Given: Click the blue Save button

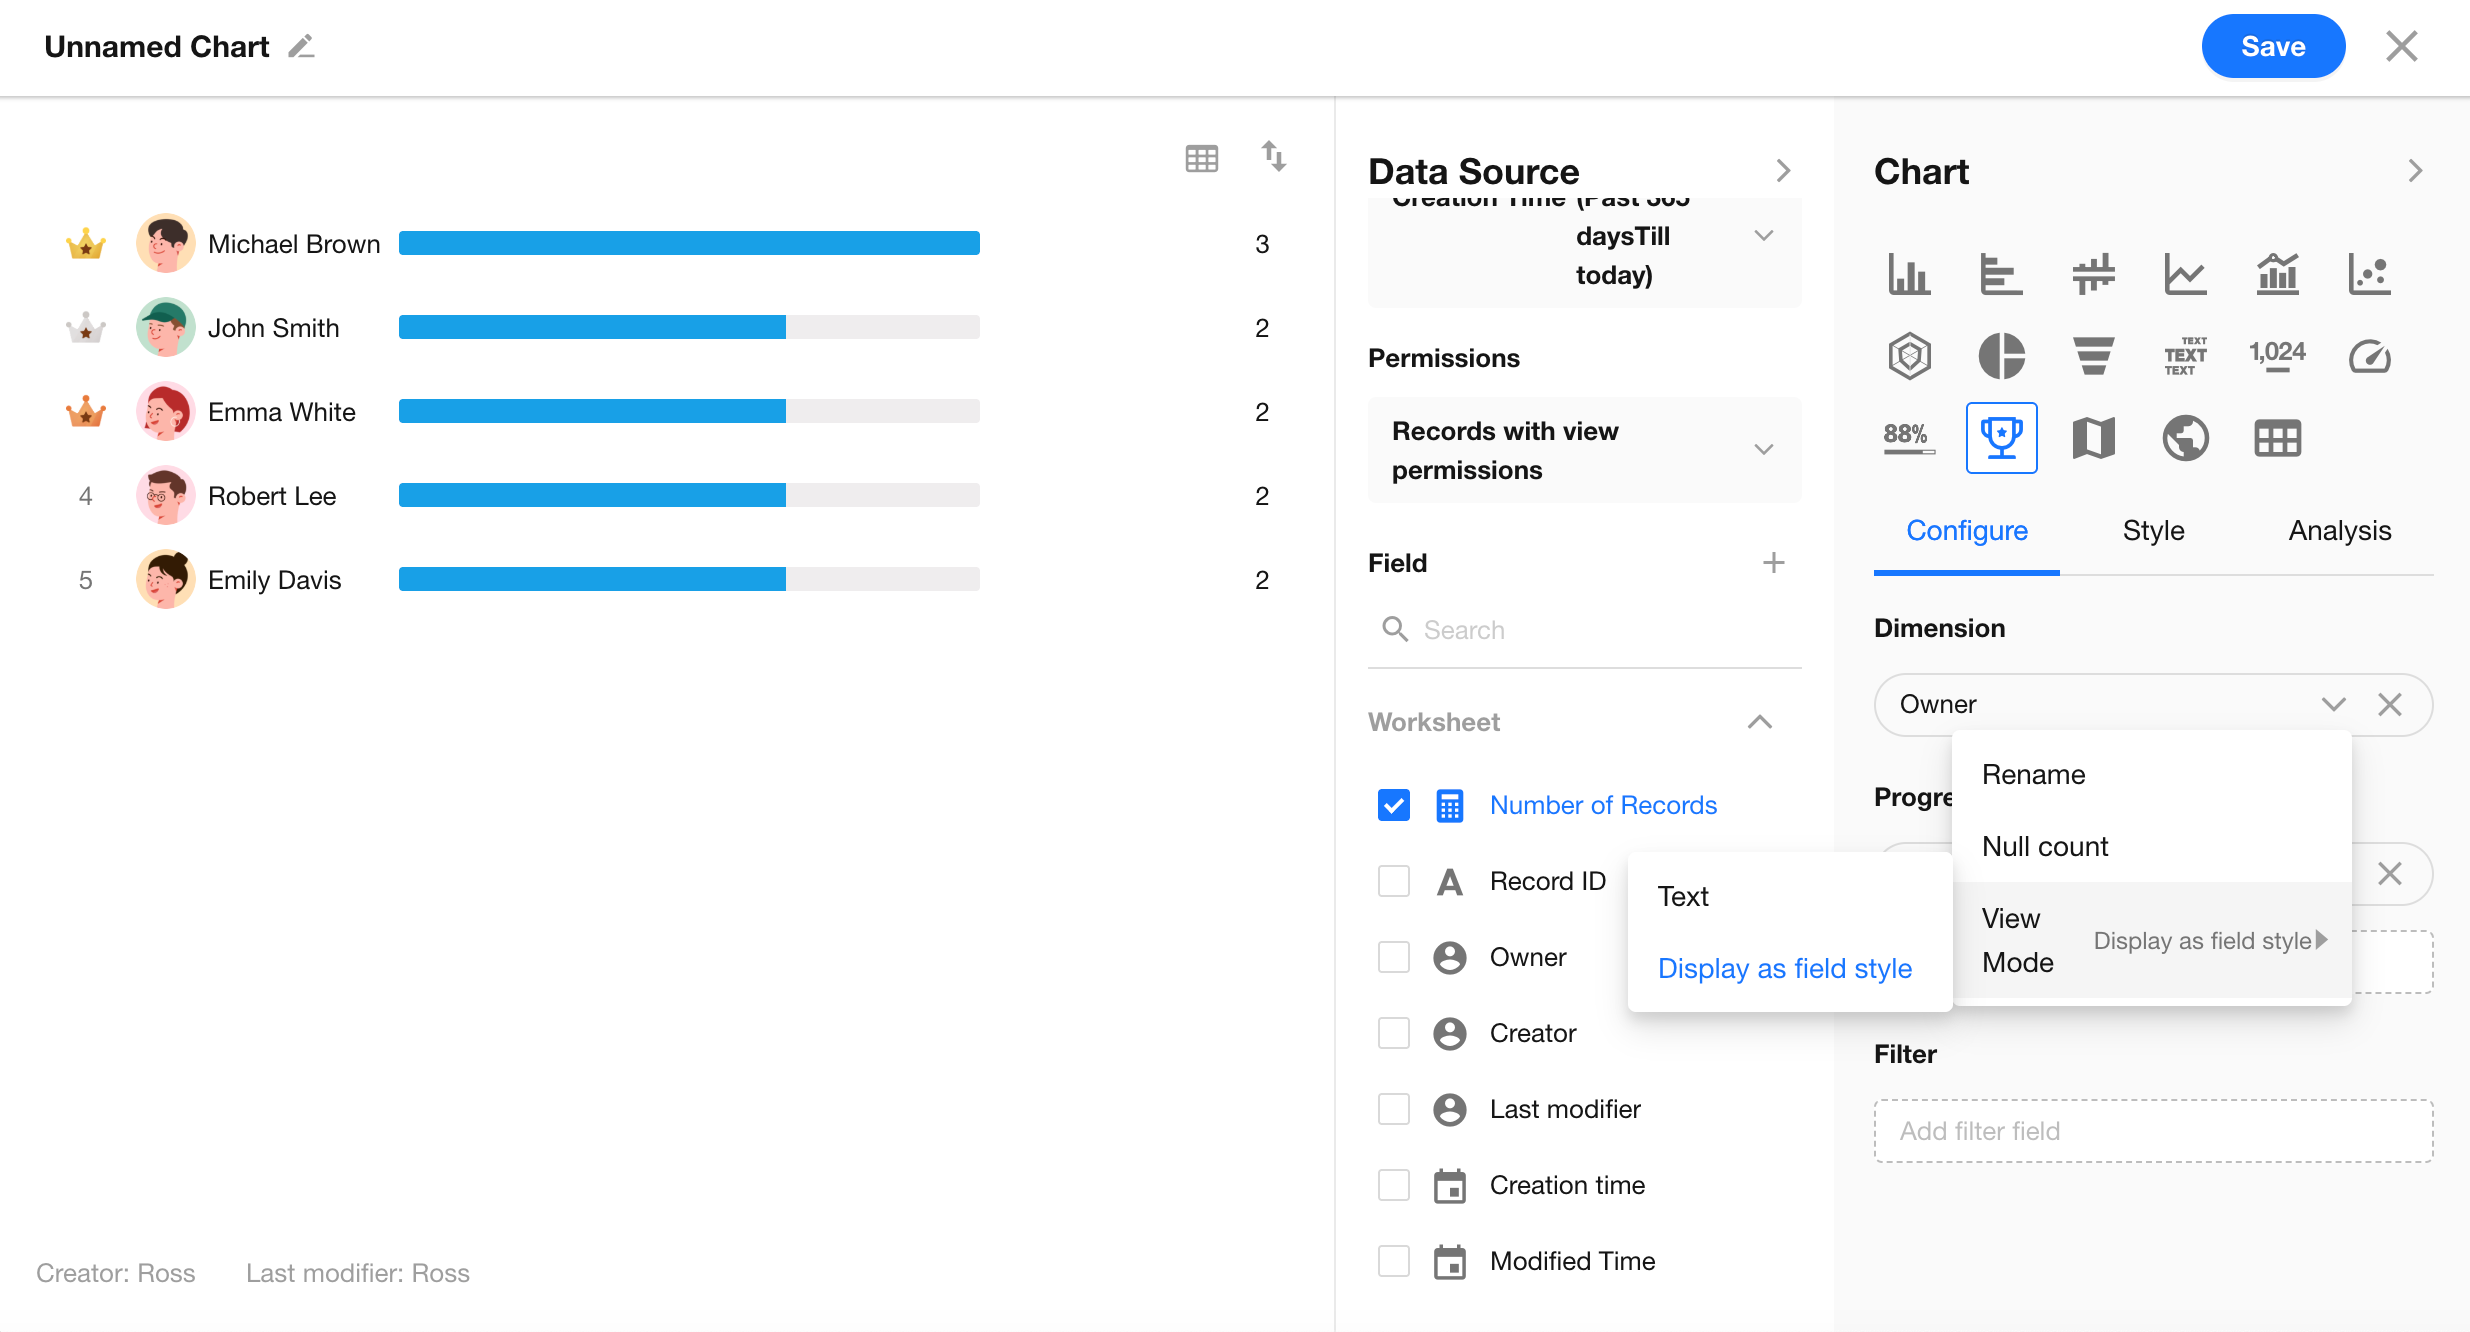Looking at the screenshot, I should pyautogui.click(x=2272, y=47).
